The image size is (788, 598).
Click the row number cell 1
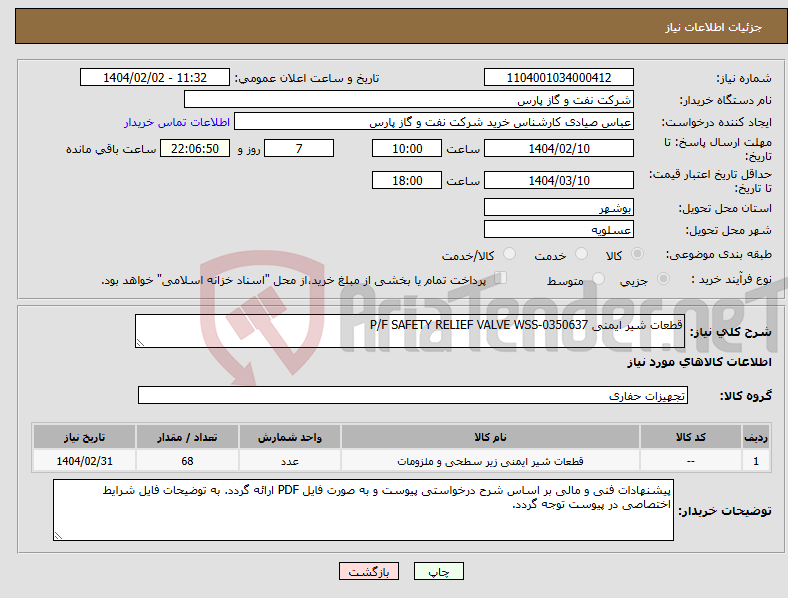(x=756, y=461)
